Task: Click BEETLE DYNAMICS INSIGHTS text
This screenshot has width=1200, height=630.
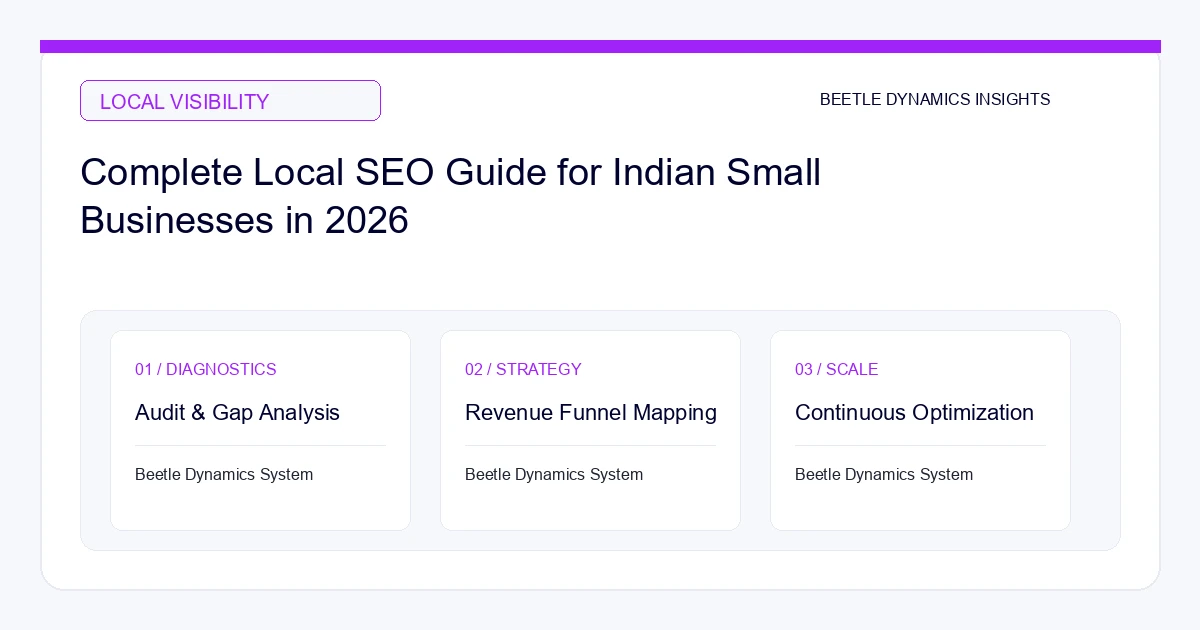Action: (x=935, y=100)
